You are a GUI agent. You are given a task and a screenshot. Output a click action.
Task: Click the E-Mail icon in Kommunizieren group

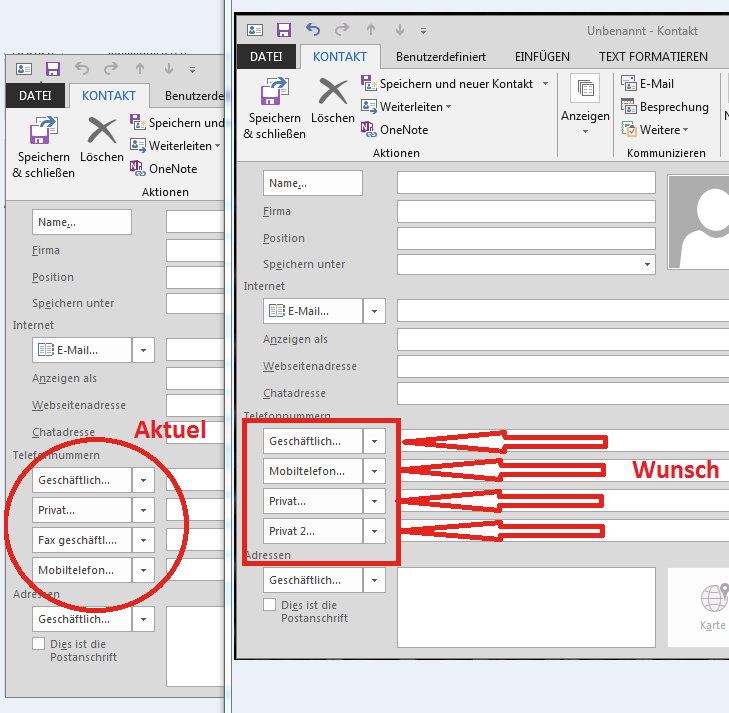click(629, 84)
